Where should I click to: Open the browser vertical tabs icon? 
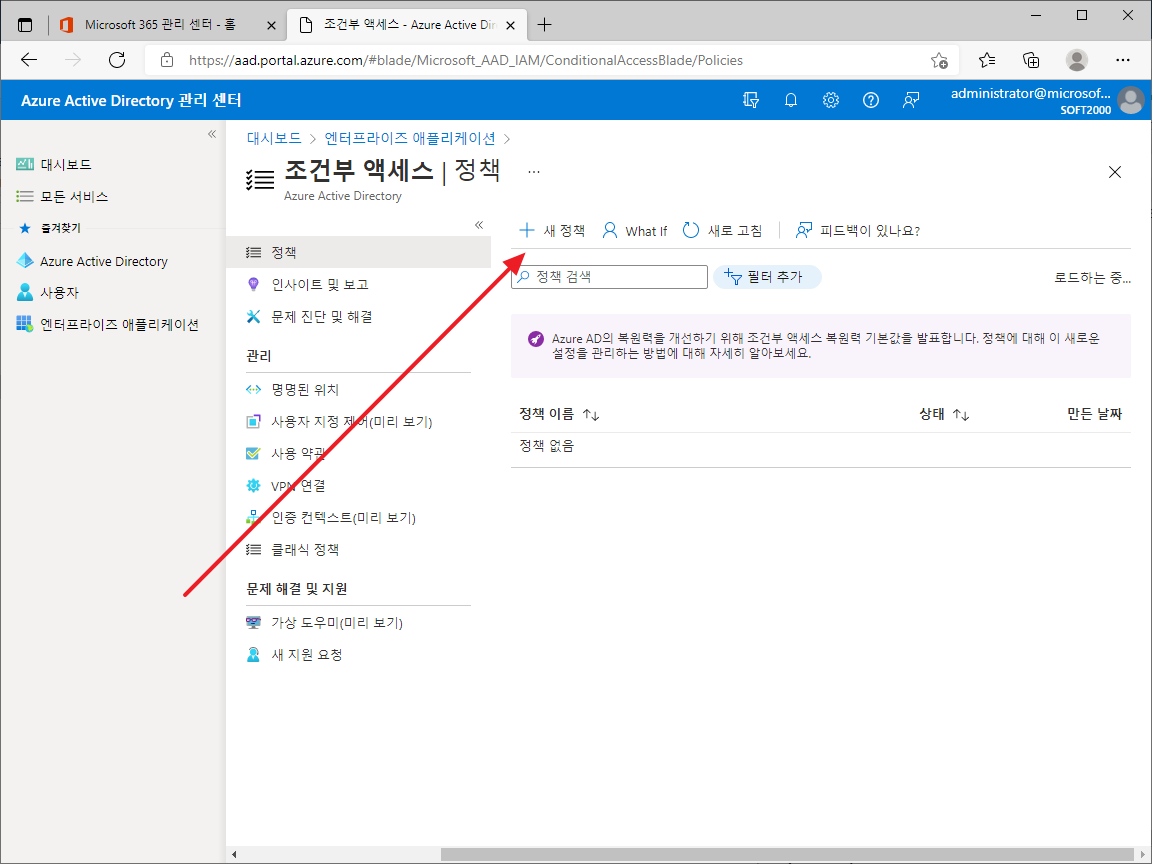[25, 24]
